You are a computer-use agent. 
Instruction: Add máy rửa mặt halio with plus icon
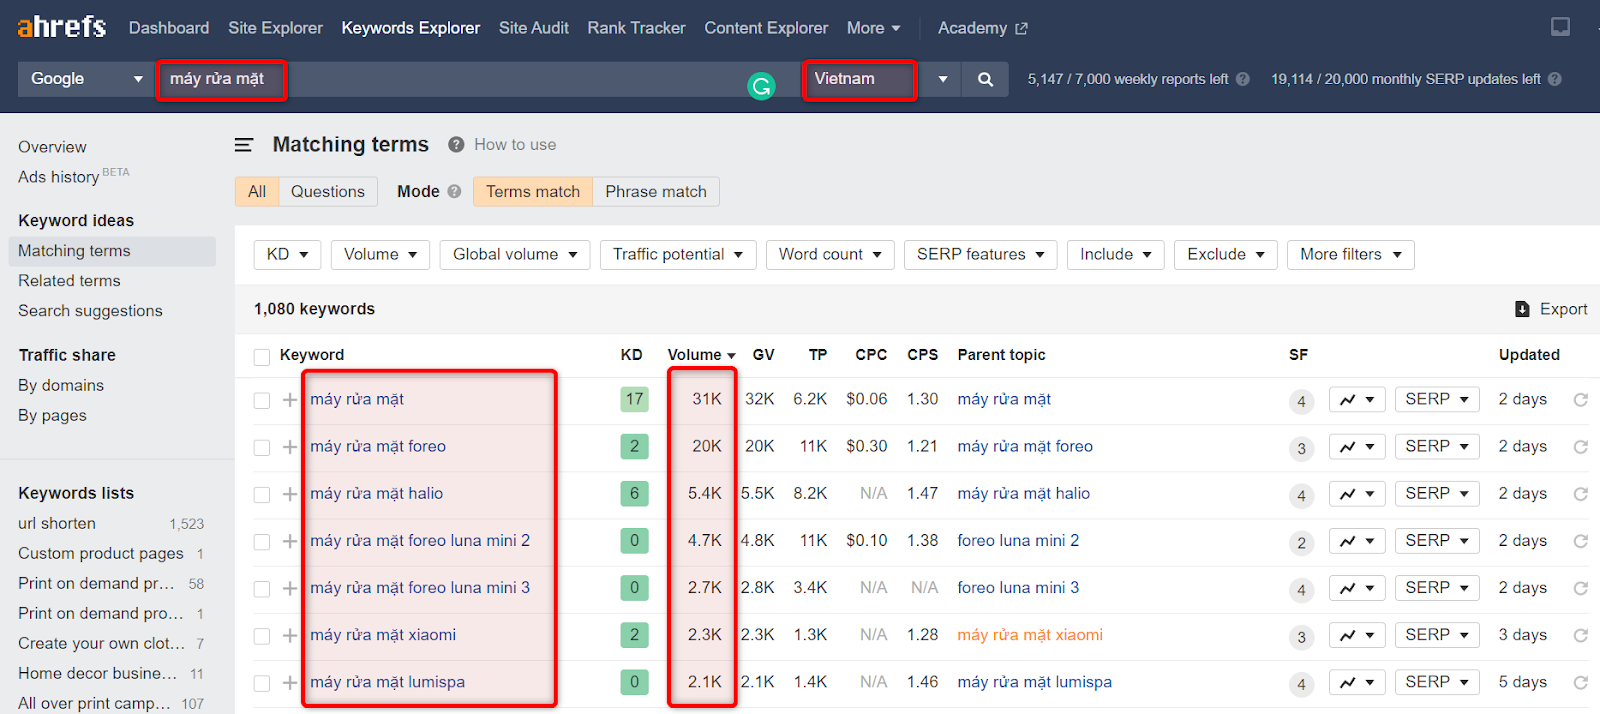(x=290, y=494)
